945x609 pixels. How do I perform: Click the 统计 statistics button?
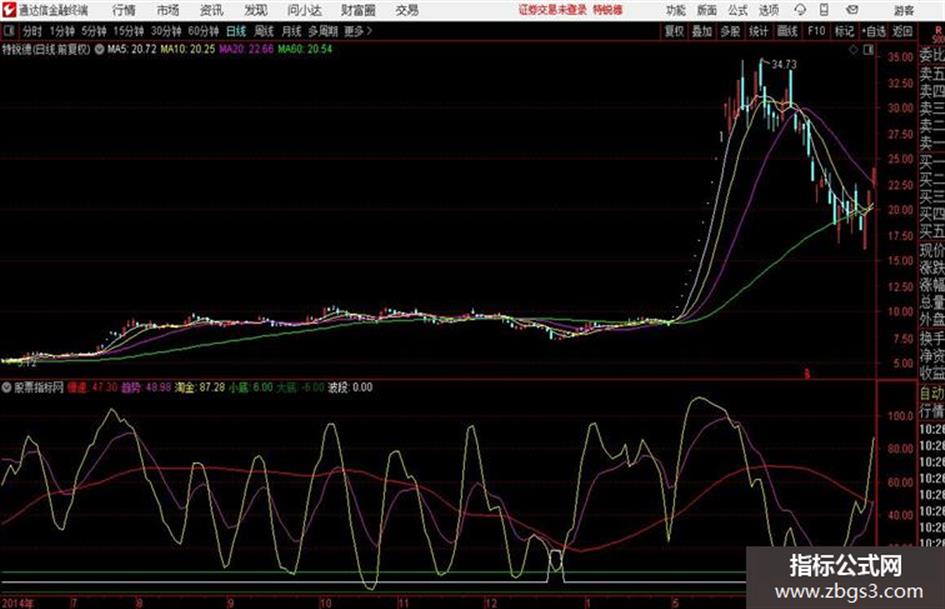759,31
